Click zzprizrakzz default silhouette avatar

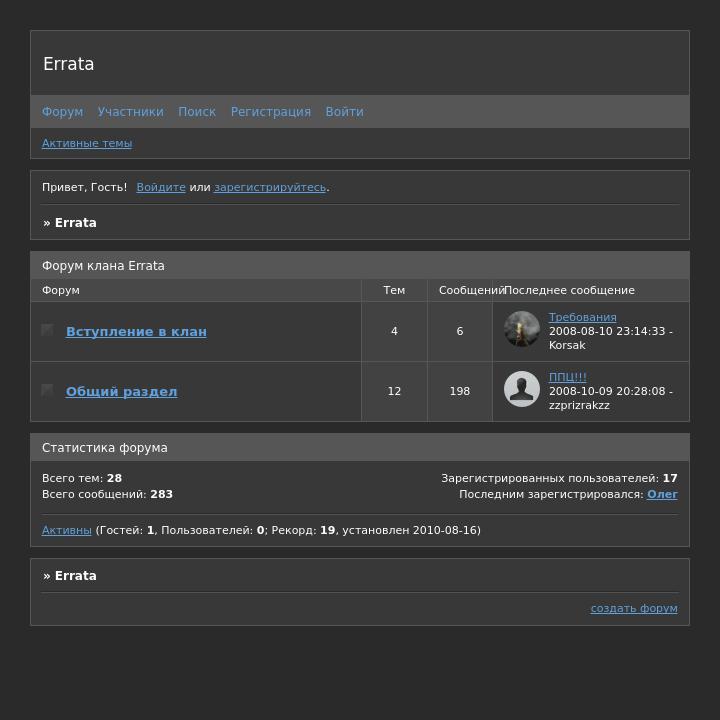pos(522,389)
